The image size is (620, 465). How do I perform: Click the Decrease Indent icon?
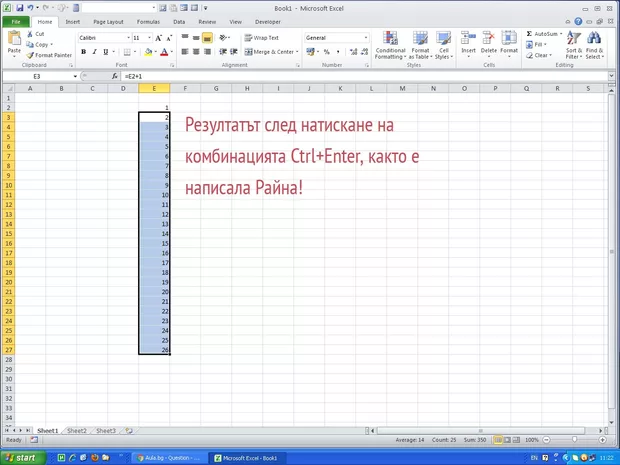[x=223, y=52]
